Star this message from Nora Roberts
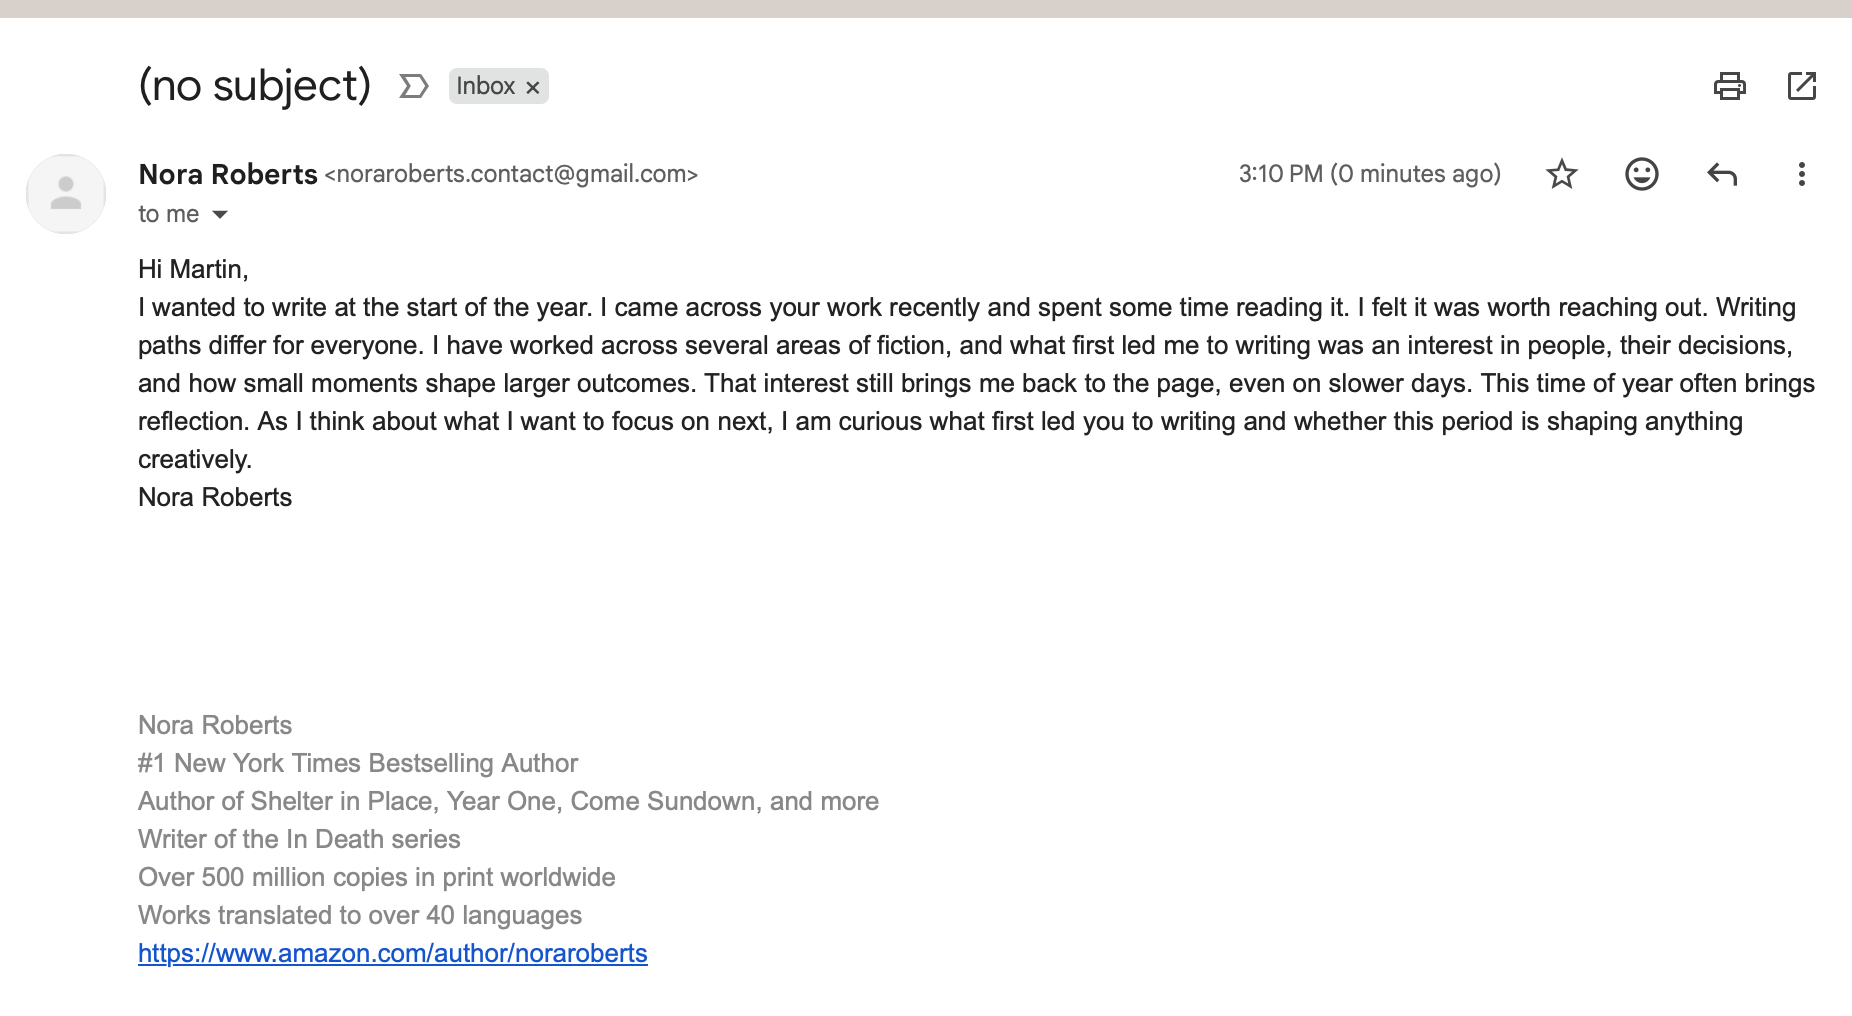 click(x=1561, y=175)
